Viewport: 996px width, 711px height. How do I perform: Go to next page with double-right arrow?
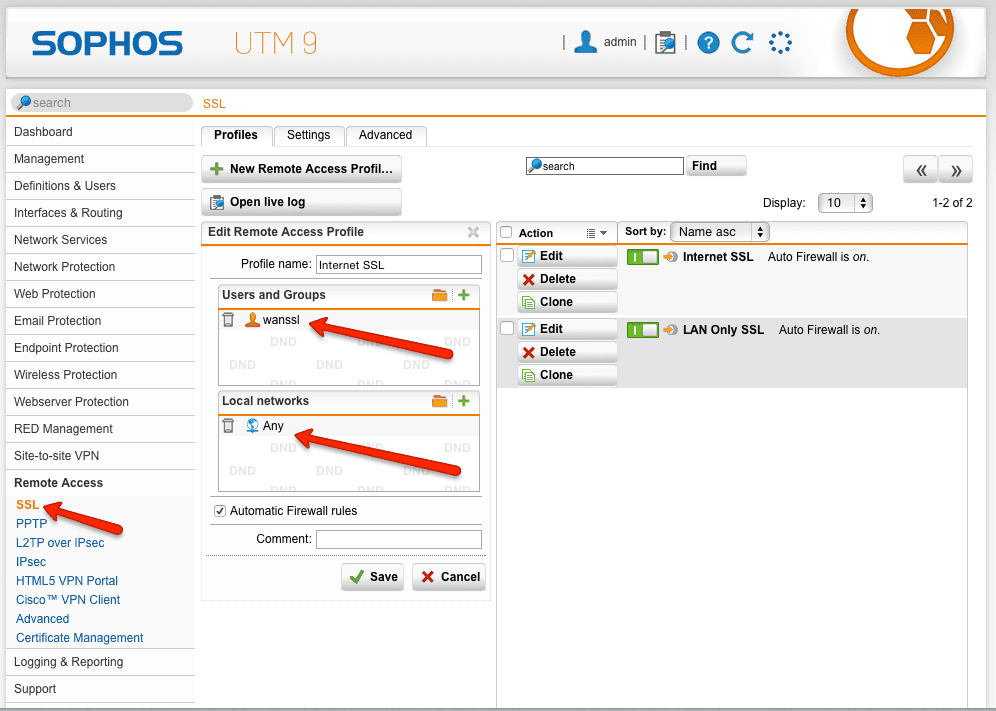[956, 170]
